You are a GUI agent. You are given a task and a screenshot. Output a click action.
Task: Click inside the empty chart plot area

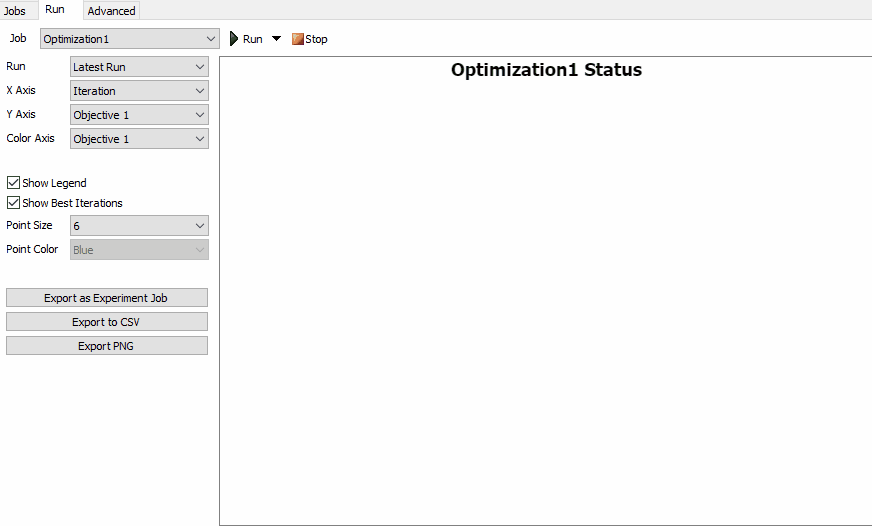point(546,300)
